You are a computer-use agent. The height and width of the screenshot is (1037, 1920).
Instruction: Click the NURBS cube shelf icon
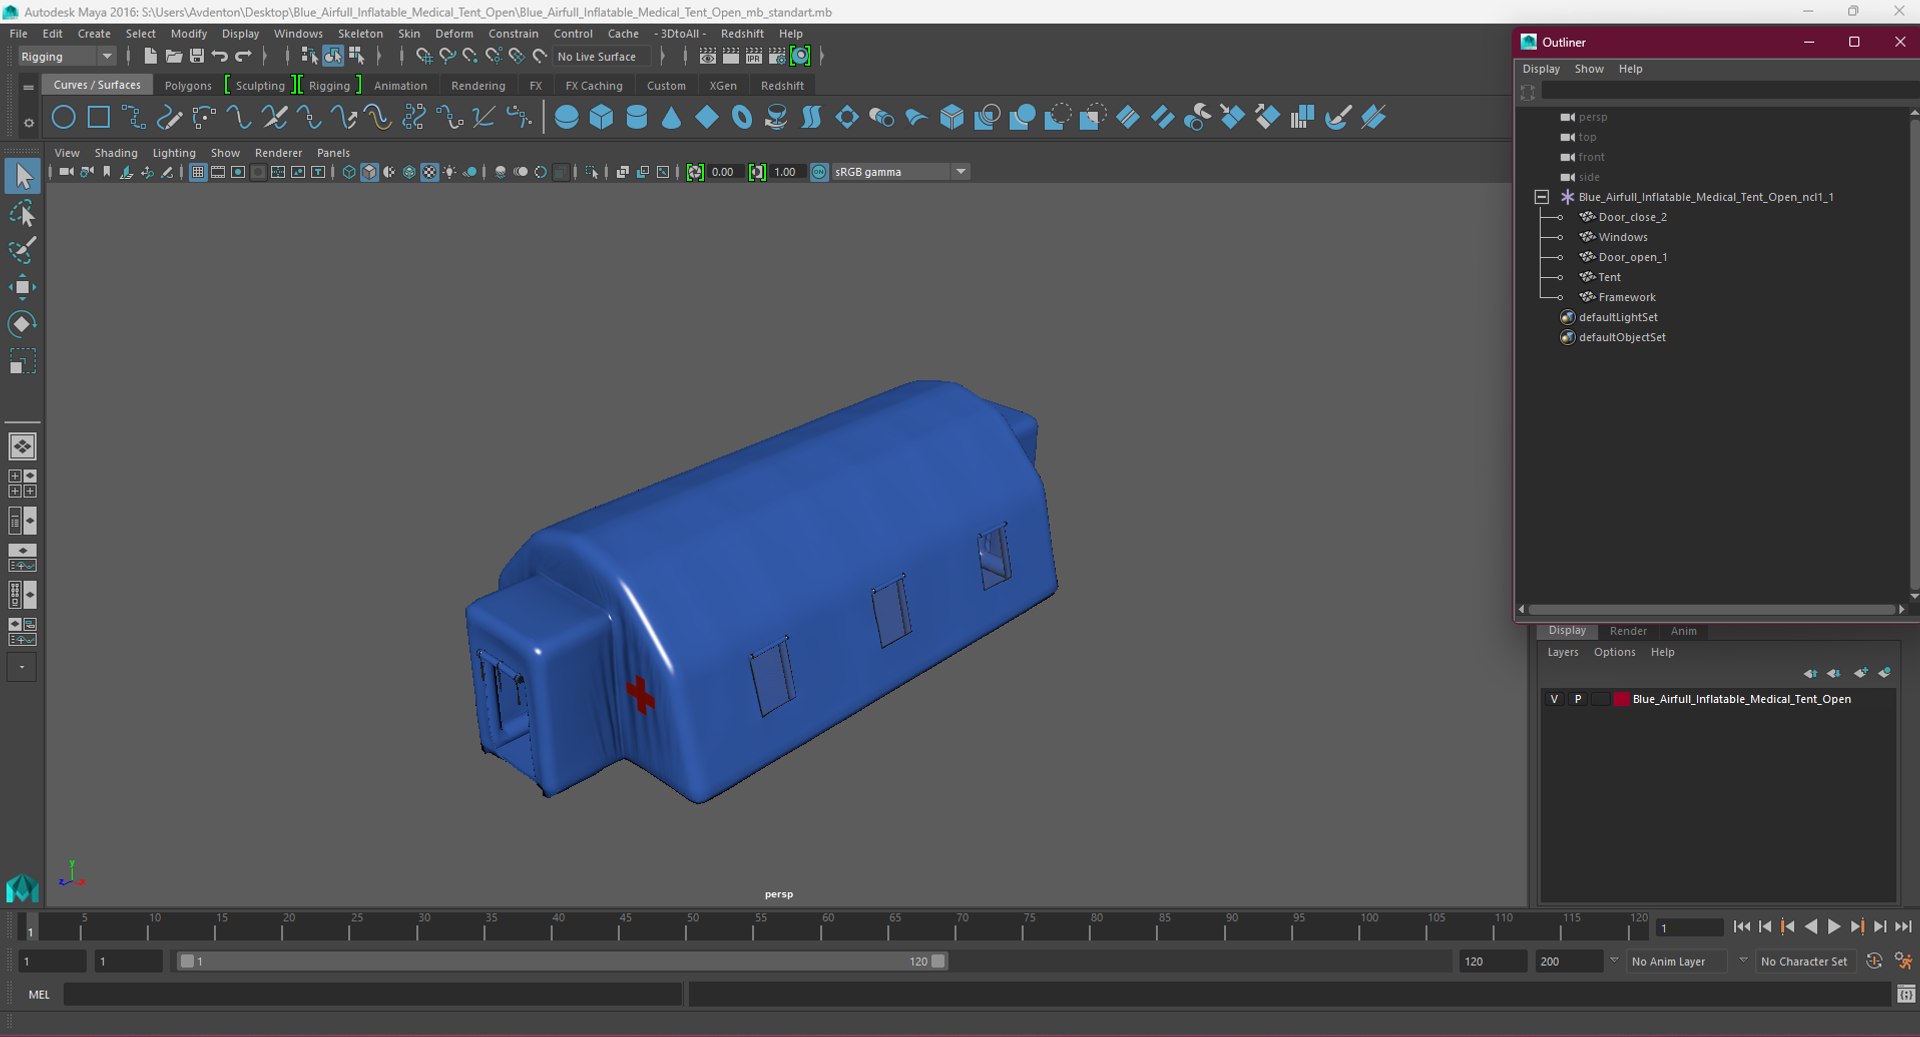[601, 117]
